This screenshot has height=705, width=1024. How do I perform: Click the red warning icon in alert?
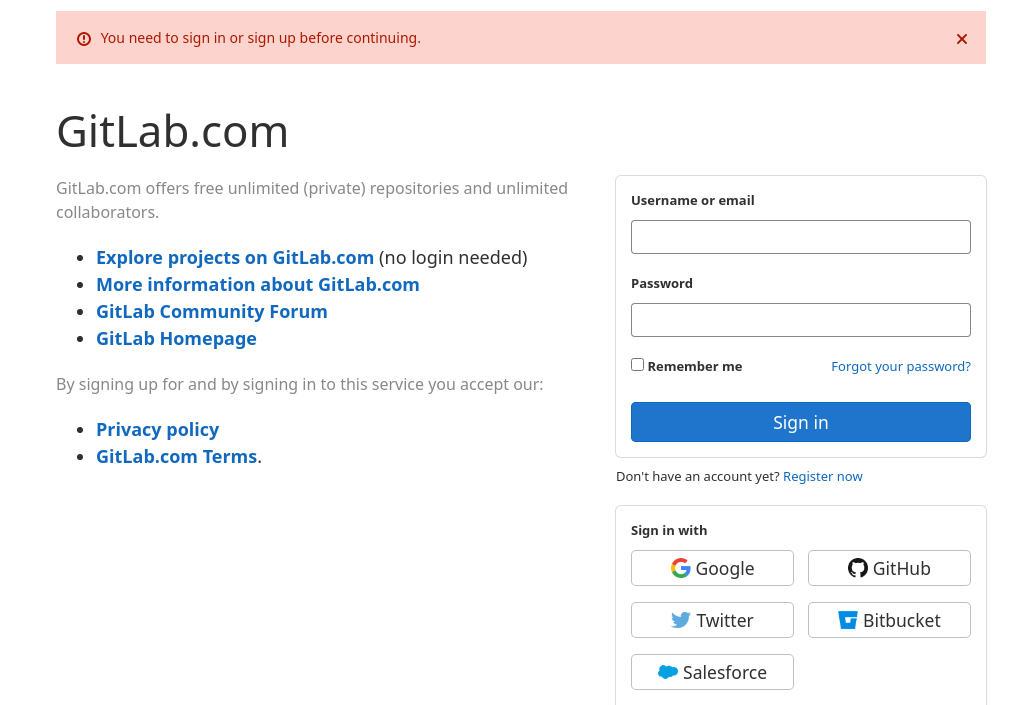click(84, 39)
